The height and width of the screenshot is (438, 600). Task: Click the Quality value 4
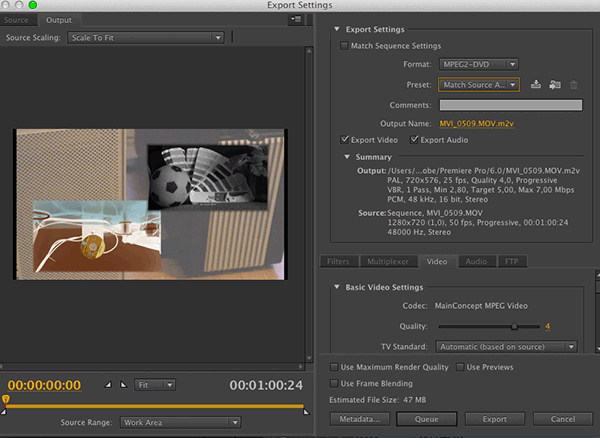(548, 326)
